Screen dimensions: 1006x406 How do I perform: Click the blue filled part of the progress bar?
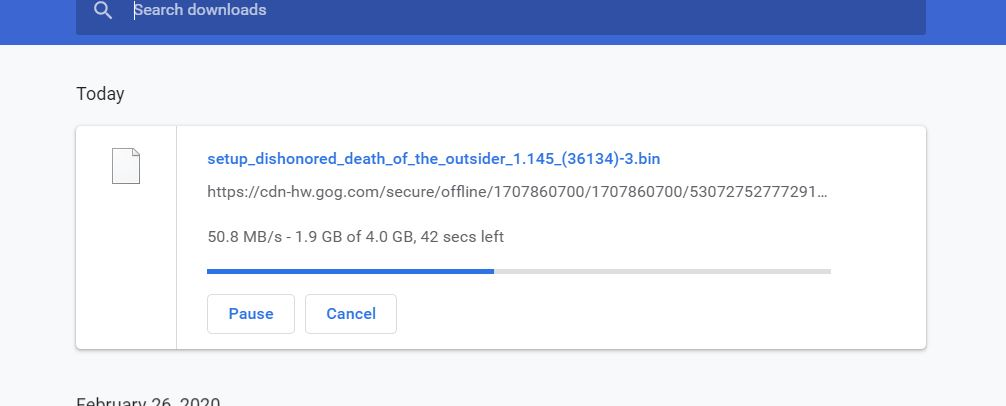point(350,271)
